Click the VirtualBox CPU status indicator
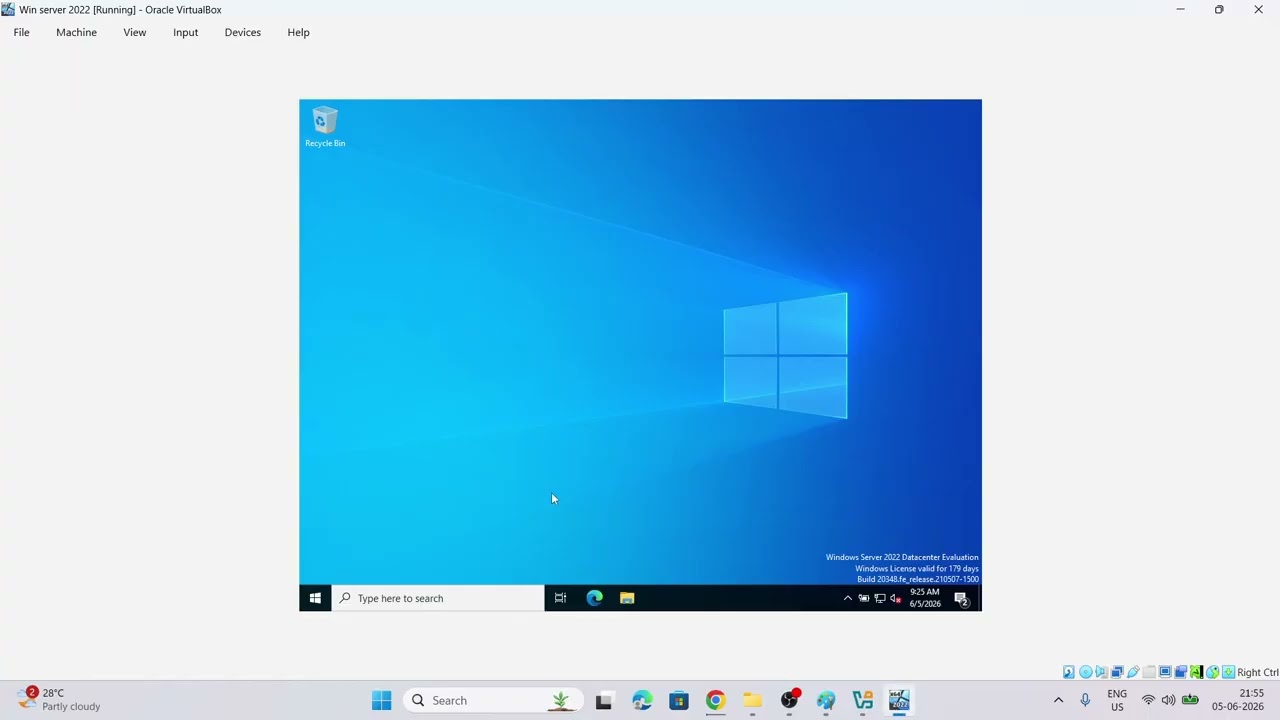Screen dimensions: 1280x720 [1197, 672]
